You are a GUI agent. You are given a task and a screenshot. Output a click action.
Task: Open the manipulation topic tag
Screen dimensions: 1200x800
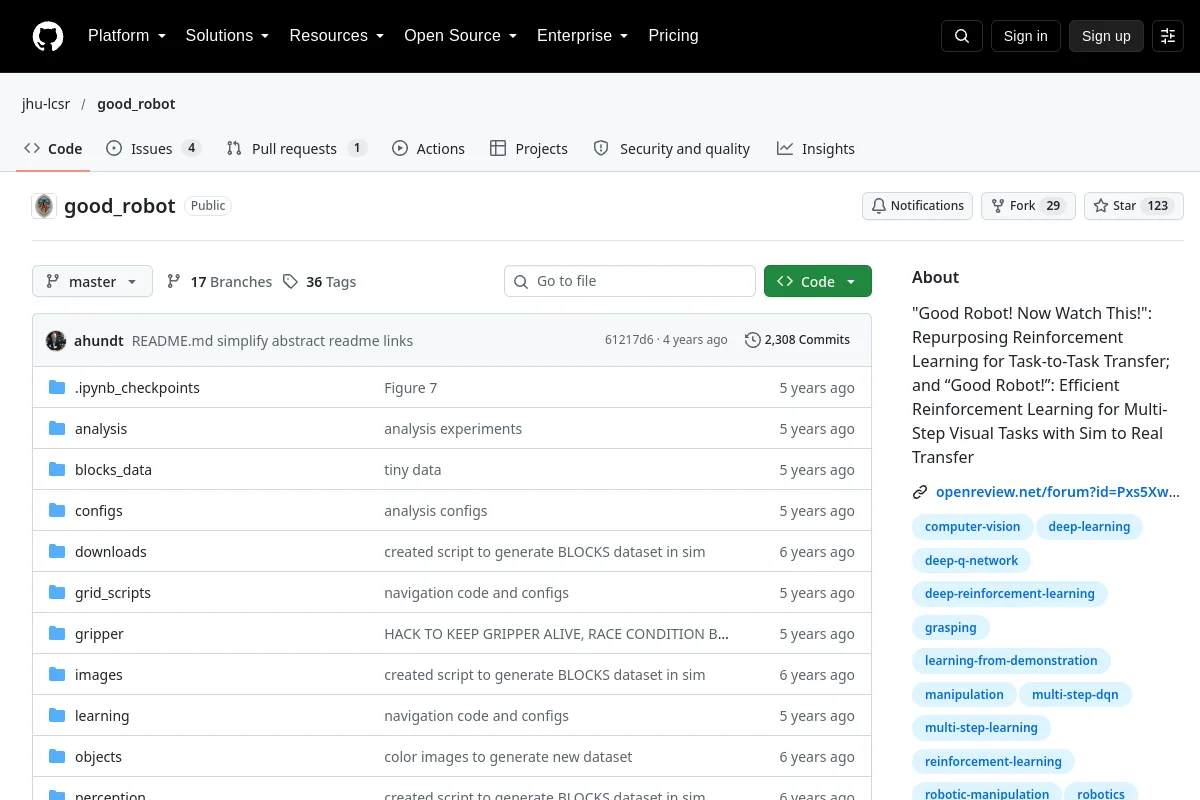964,695
